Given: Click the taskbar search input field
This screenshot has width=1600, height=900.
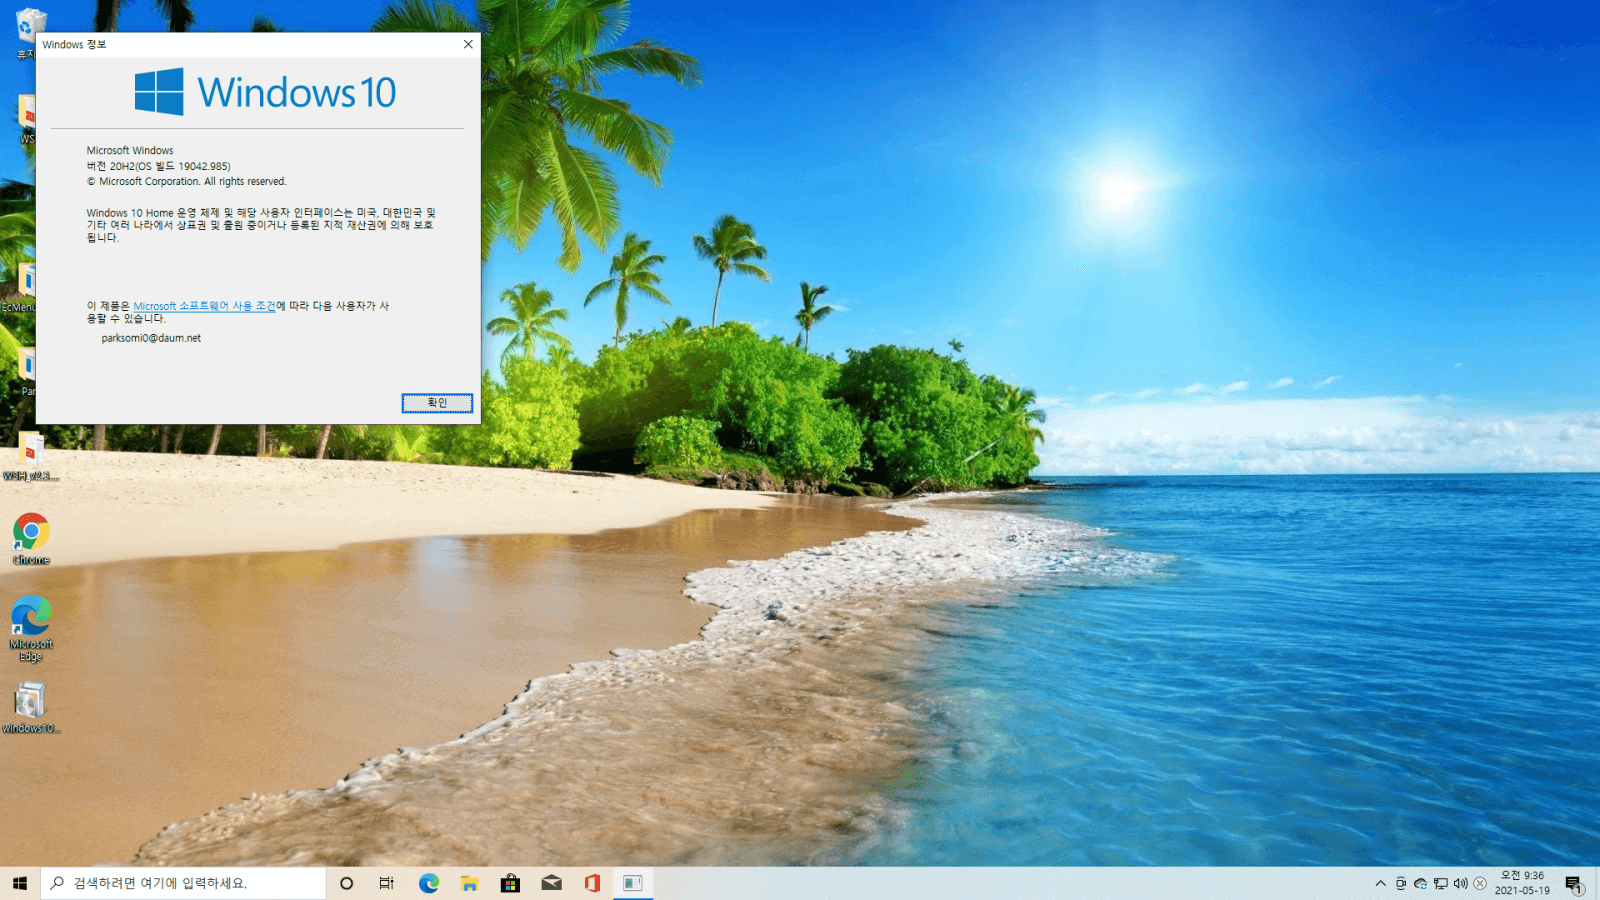Looking at the screenshot, I should point(183,883).
